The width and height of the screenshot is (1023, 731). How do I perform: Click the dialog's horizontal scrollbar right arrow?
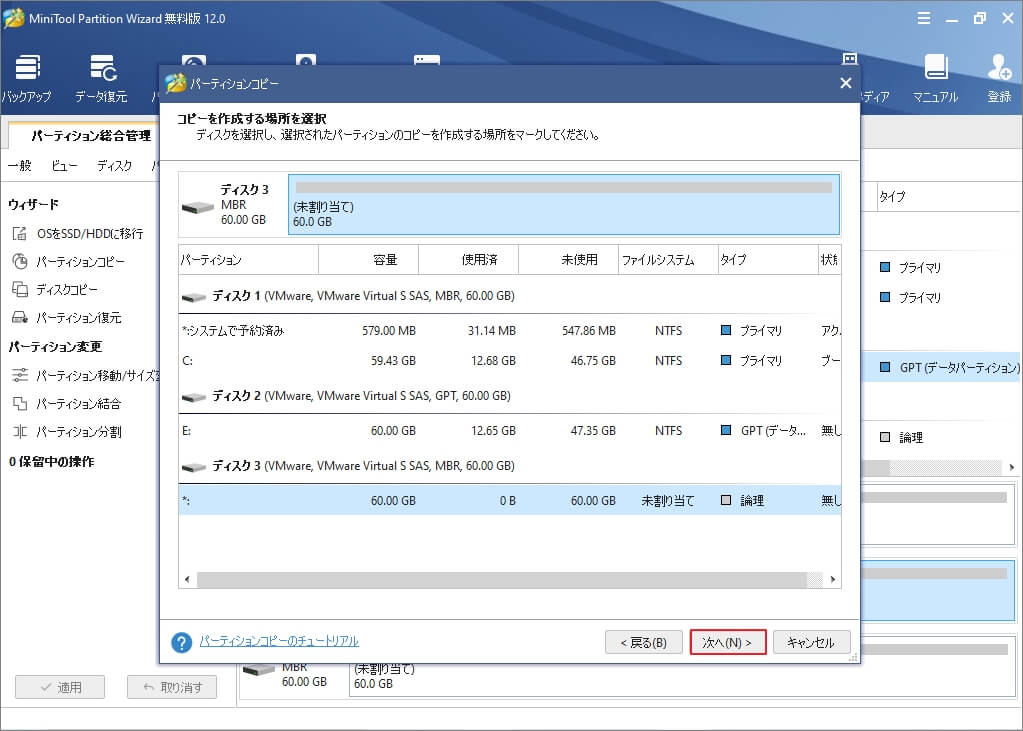(x=833, y=578)
